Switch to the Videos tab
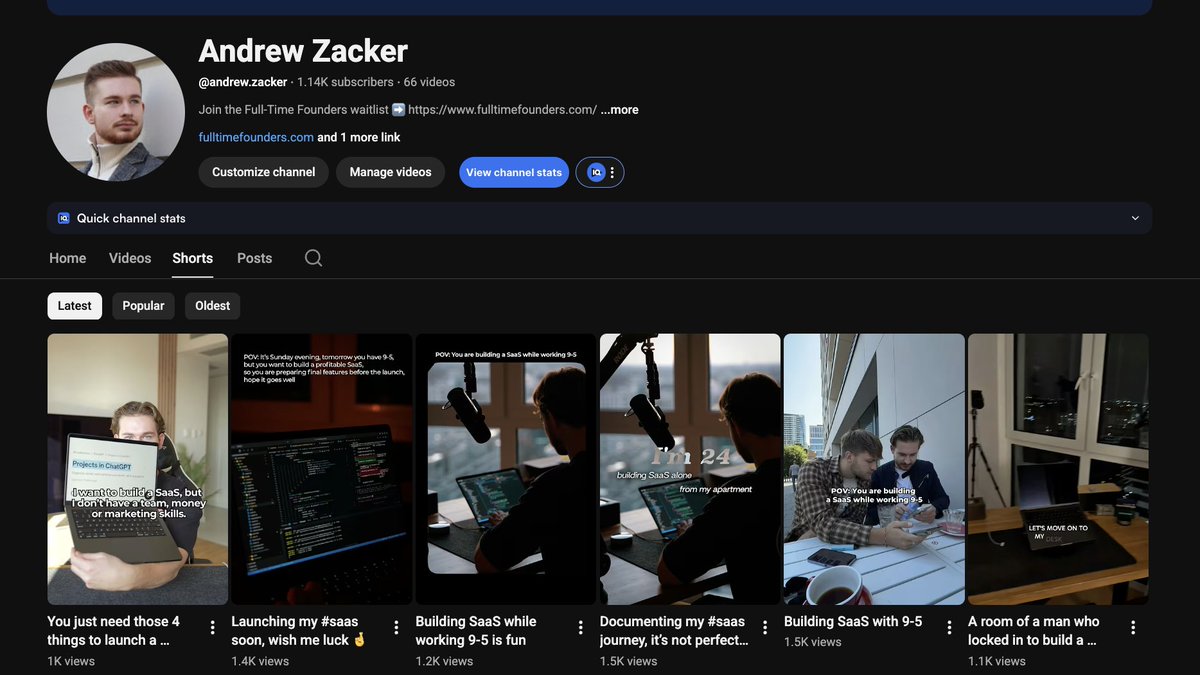 [x=129, y=258]
